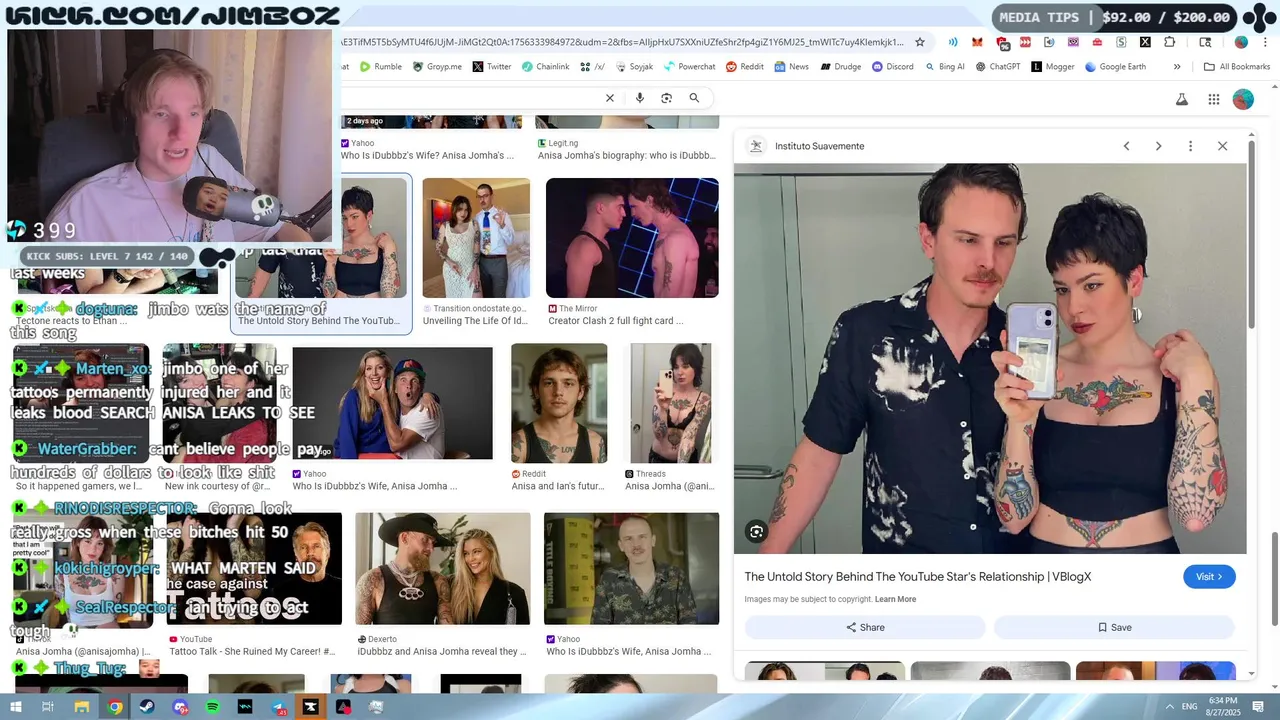Image resolution: width=1280 pixels, height=720 pixels.
Task: Open the Google Earth bookmark
Action: click(x=1115, y=67)
